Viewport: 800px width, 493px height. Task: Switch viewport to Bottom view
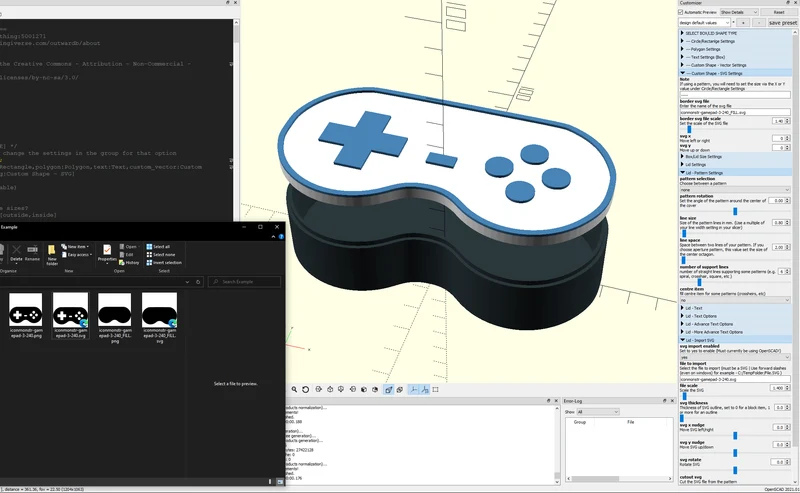coord(341,389)
